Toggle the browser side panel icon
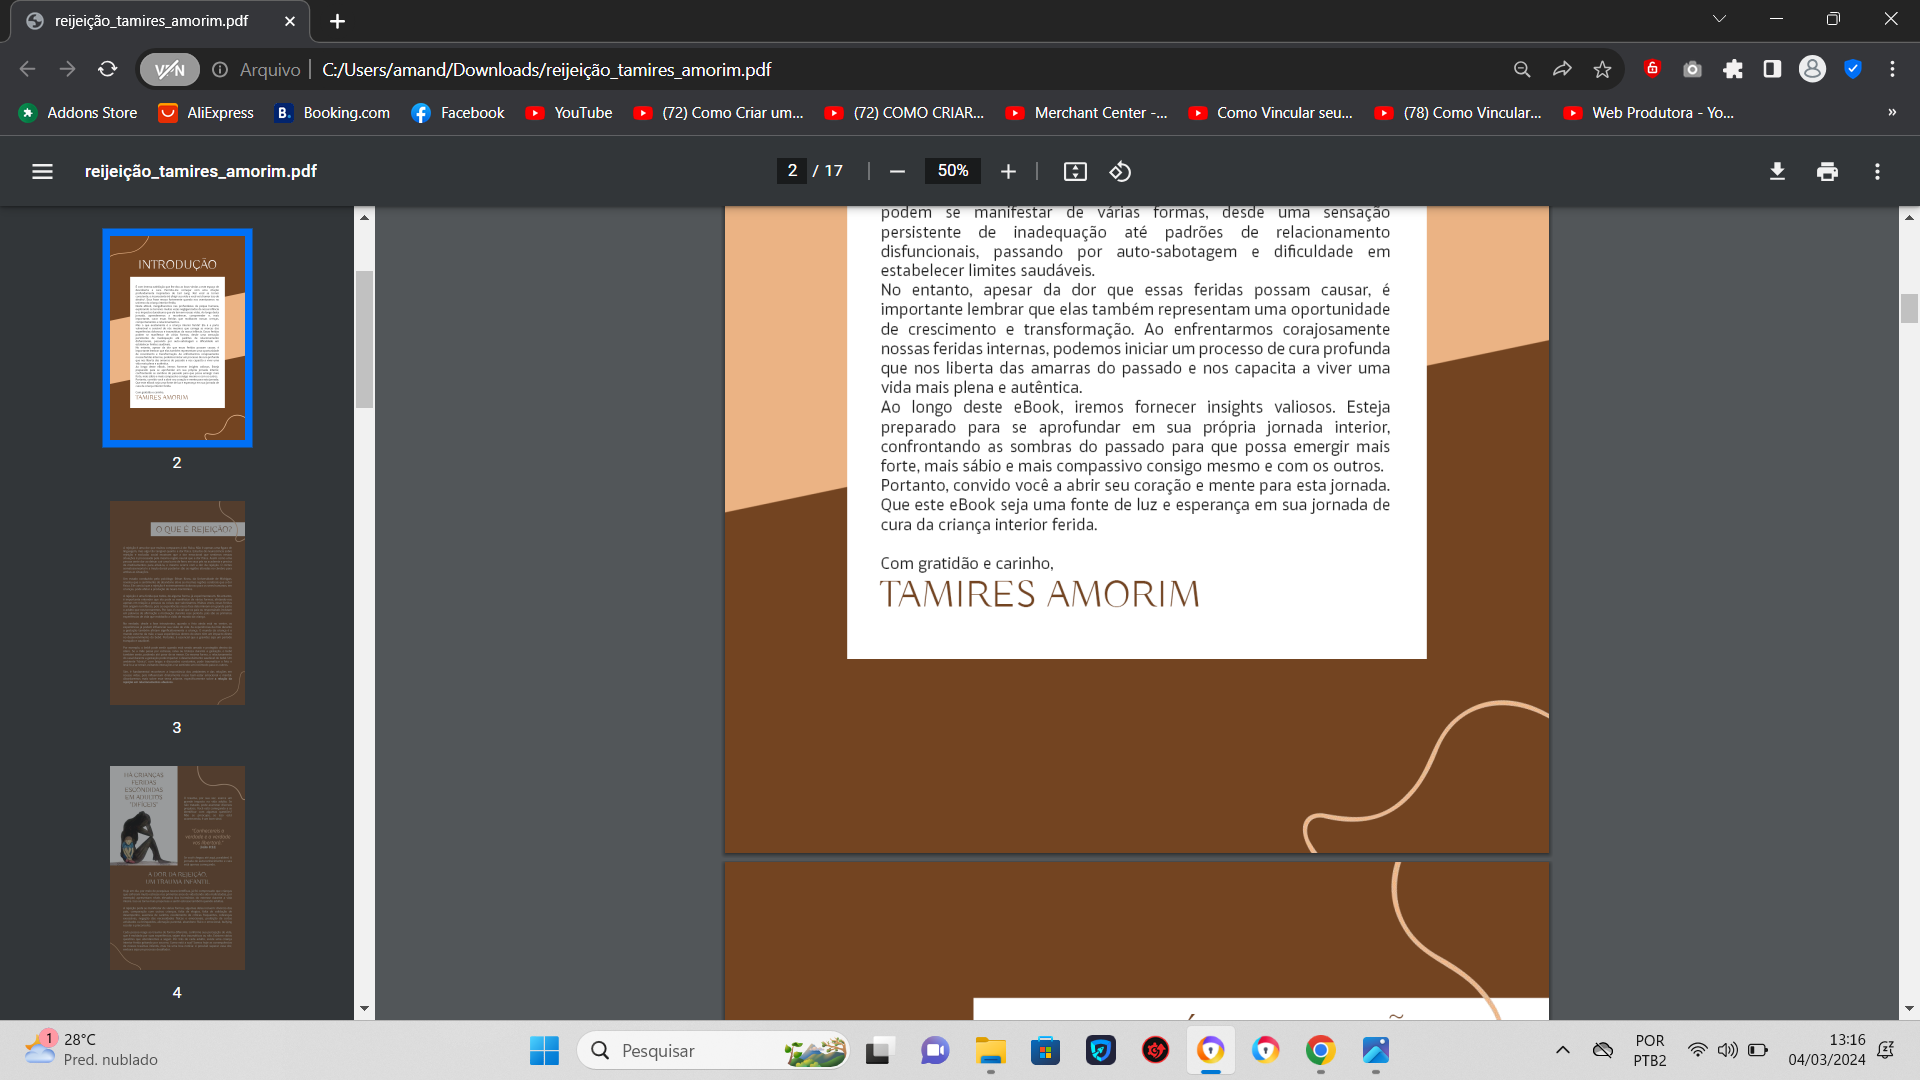Screen dimensions: 1920x1080 point(1772,69)
